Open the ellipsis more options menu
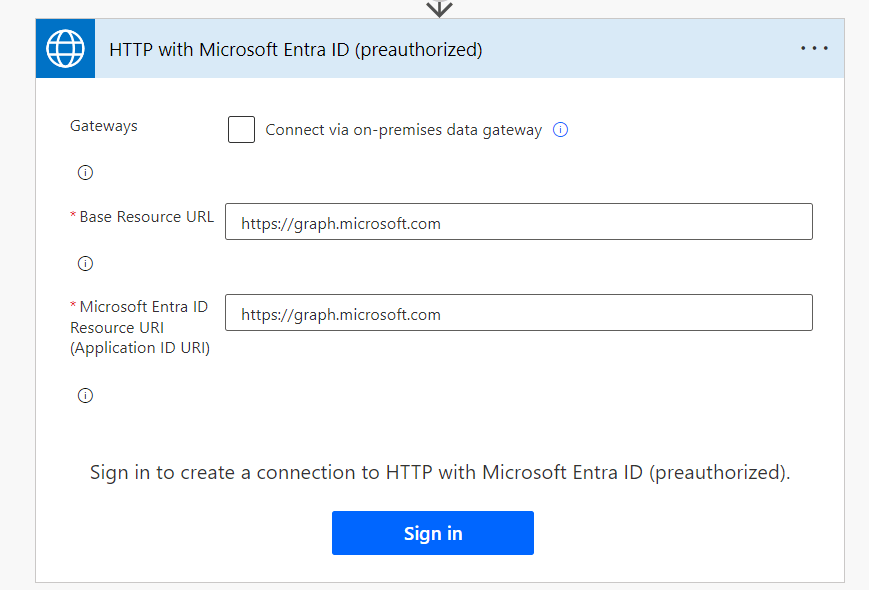869x590 pixels. click(814, 49)
